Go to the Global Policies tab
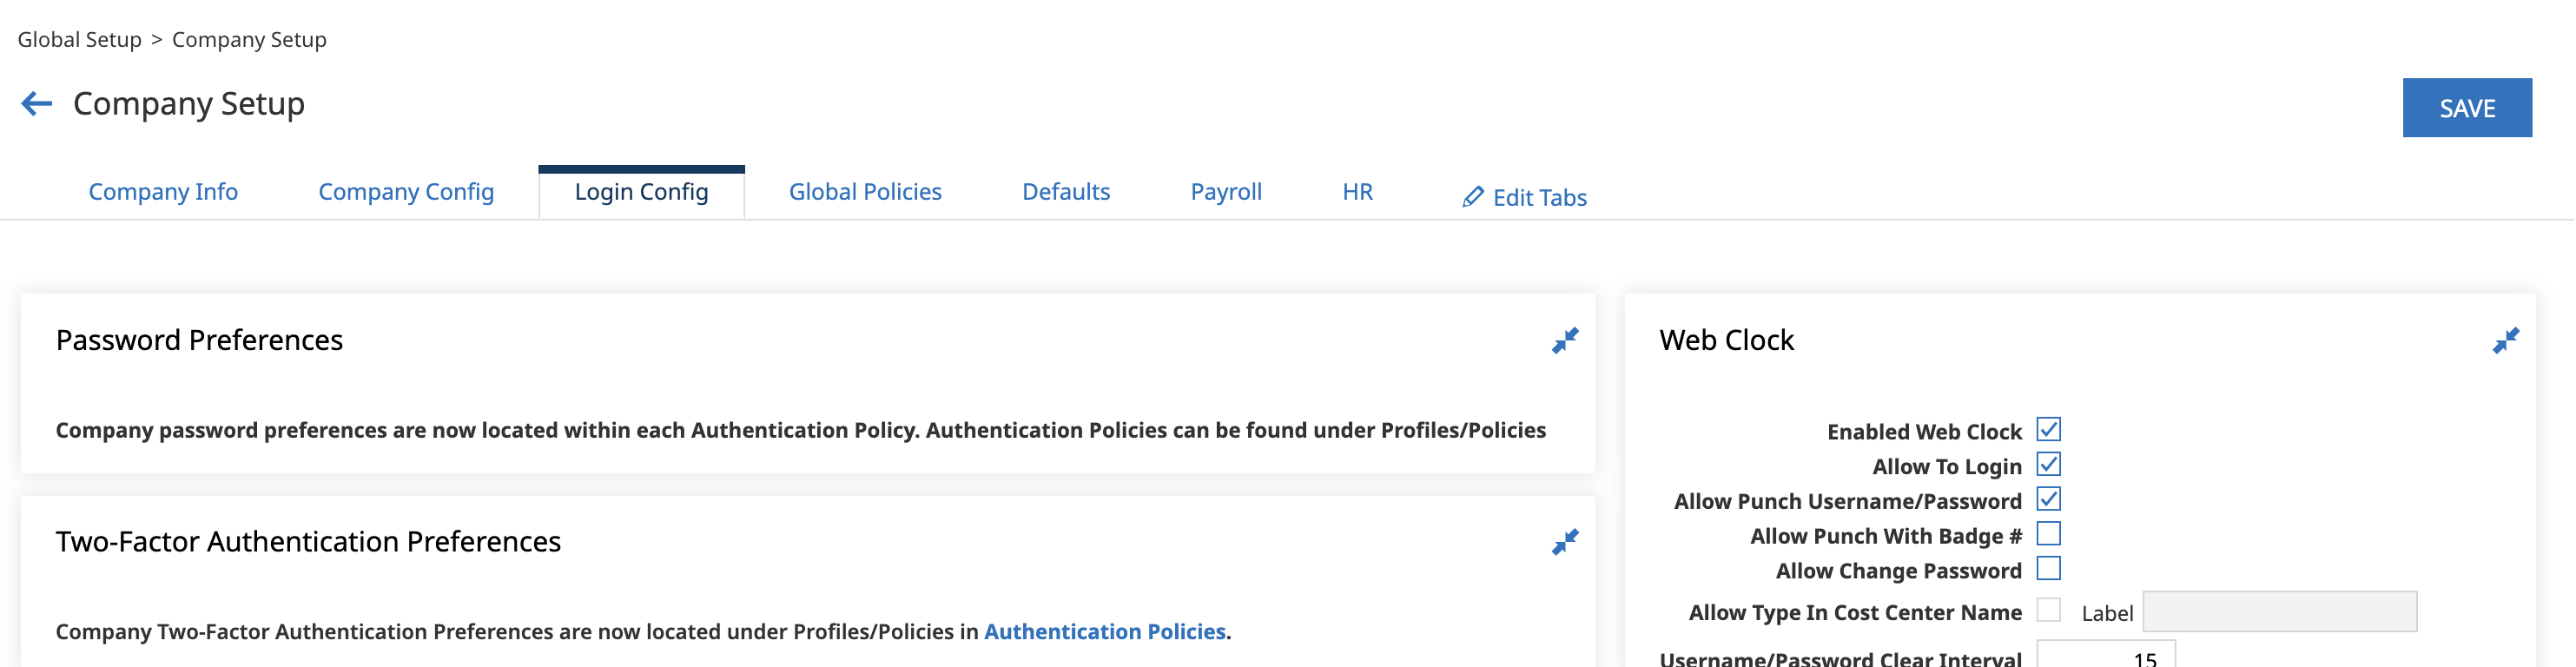 click(x=865, y=192)
